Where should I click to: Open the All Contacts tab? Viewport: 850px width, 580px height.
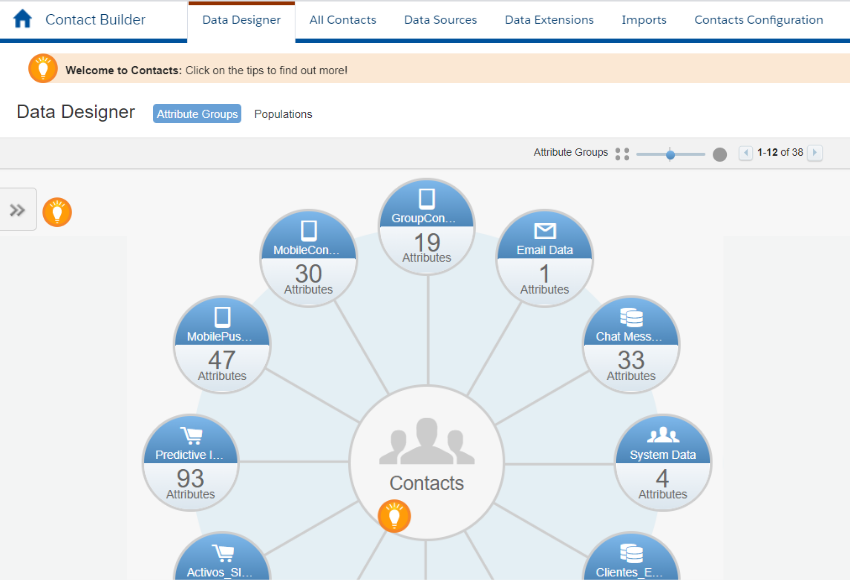(x=343, y=20)
